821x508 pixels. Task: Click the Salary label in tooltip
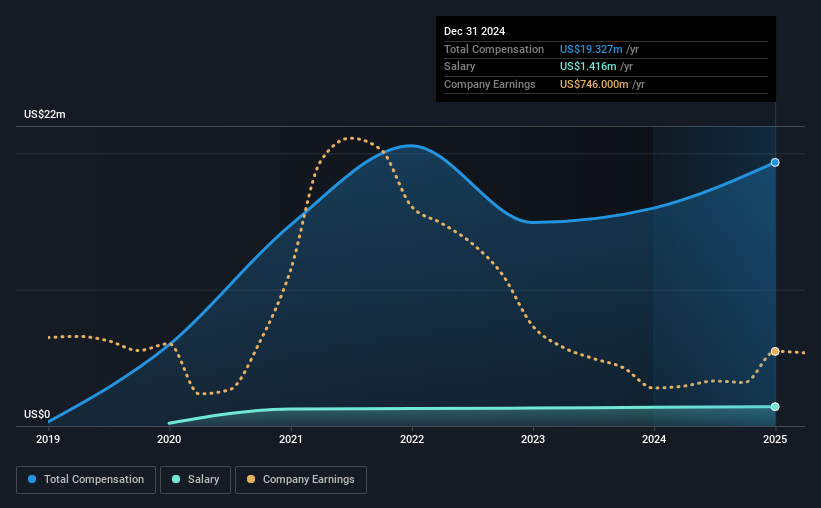[x=460, y=67]
